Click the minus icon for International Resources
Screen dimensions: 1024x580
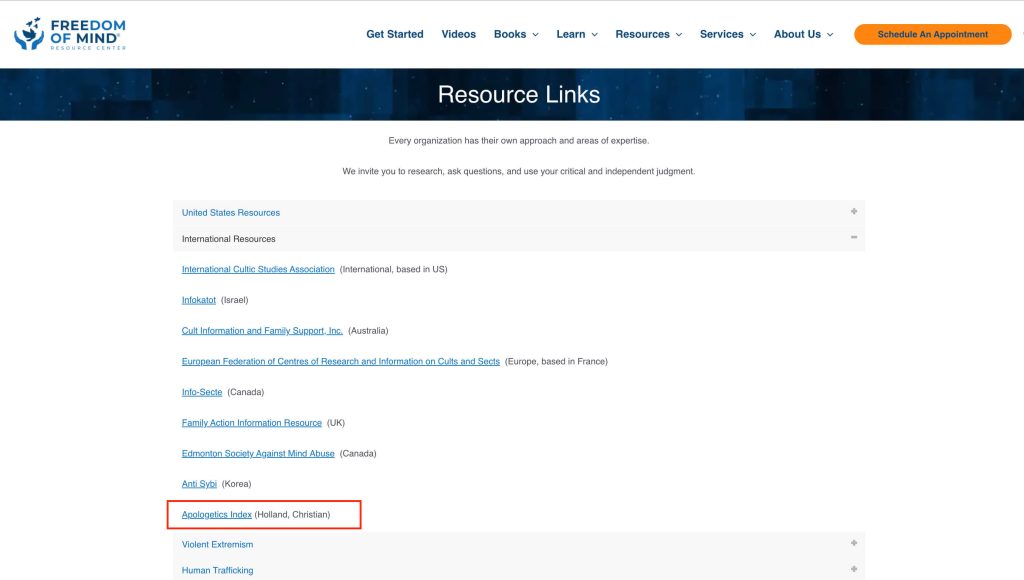tap(854, 237)
